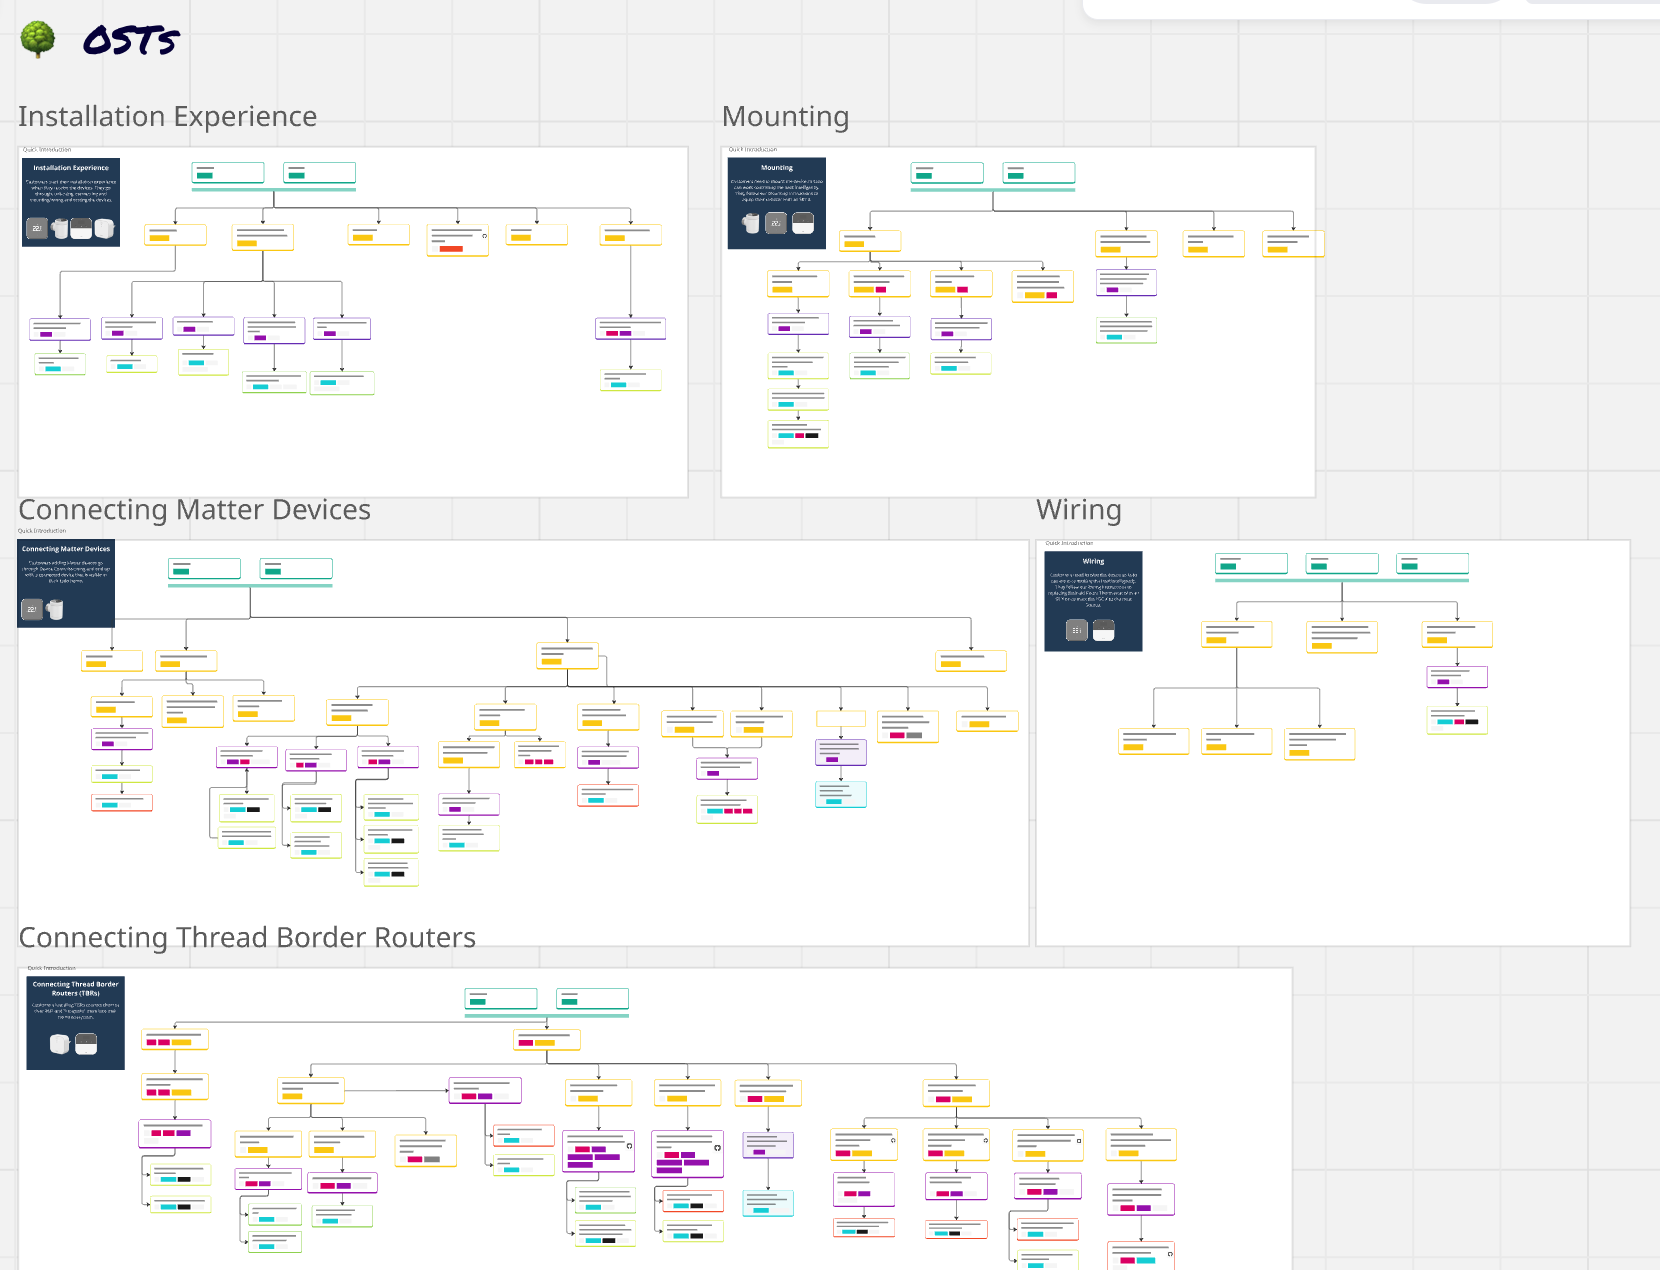The image size is (1660, 1270).
Task: Click sync icon on red-tagged Installation Experience card
Action: coord(484,236)
